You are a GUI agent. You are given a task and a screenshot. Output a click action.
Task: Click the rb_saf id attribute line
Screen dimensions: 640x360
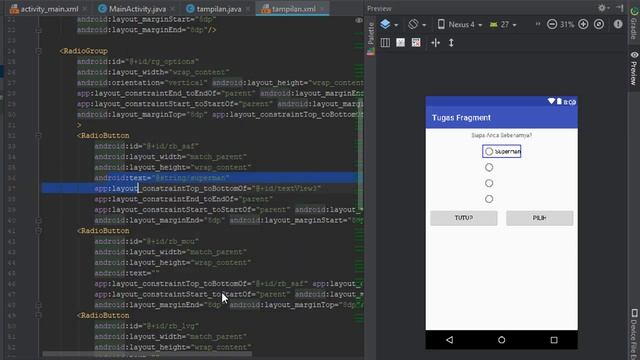pos(147,146)
